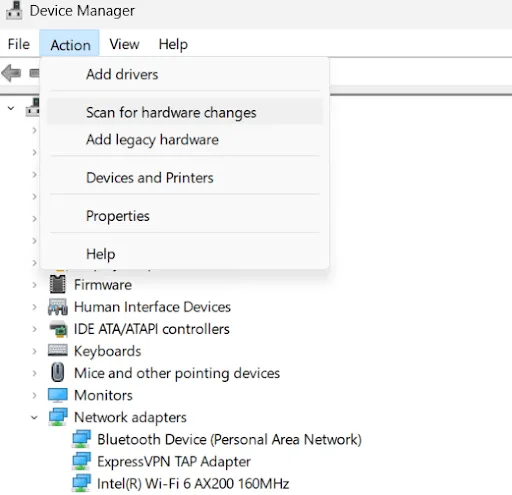Click the IDE ATA/ATAPI controllers icon
The height and width of the screenshot is (495, 512).
(x=58, y=329)
